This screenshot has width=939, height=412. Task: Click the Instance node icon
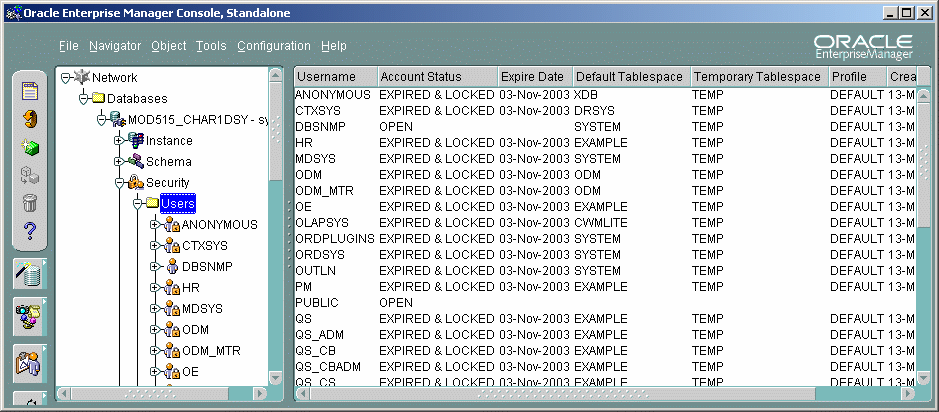(x=136, y=140)
